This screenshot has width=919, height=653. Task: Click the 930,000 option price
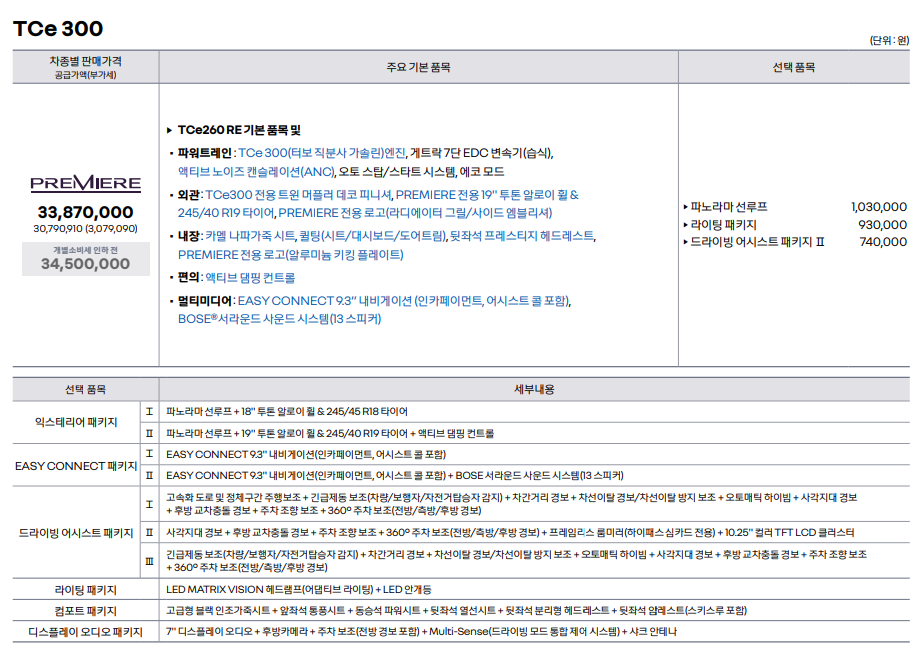pos(883,225)
